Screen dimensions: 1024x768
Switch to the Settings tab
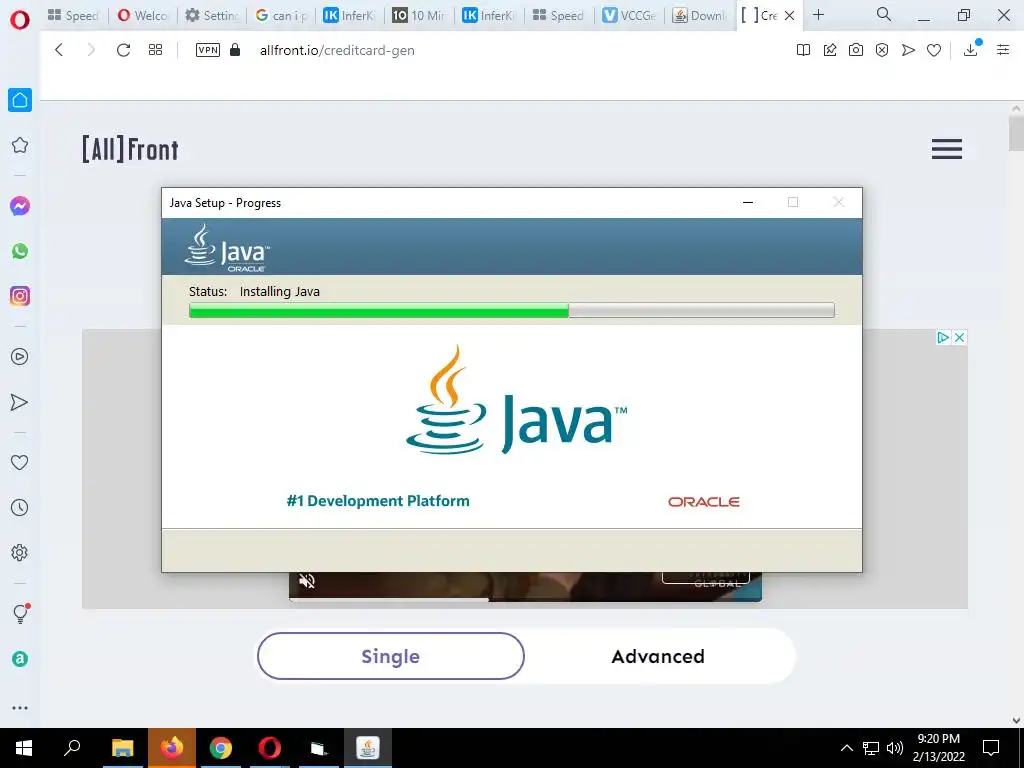(212, 16)
